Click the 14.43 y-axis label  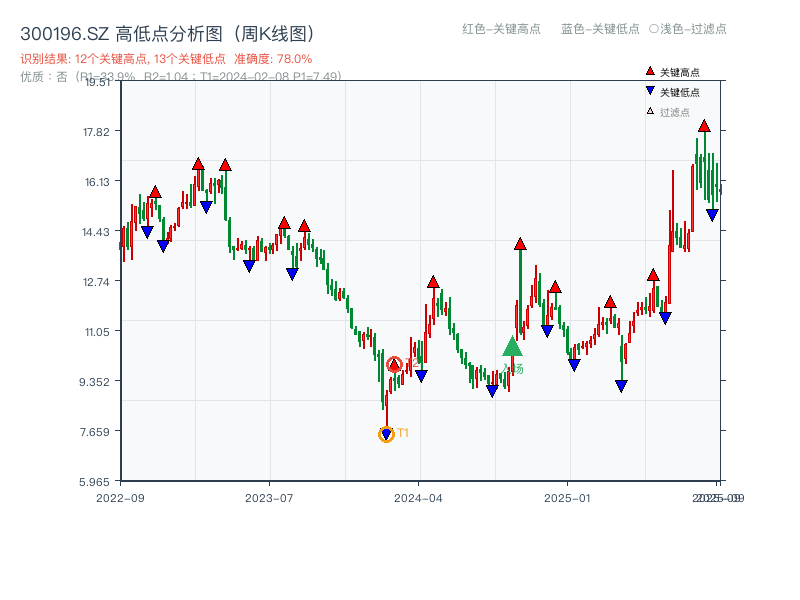pyautogui.click(x=95, y=232)
